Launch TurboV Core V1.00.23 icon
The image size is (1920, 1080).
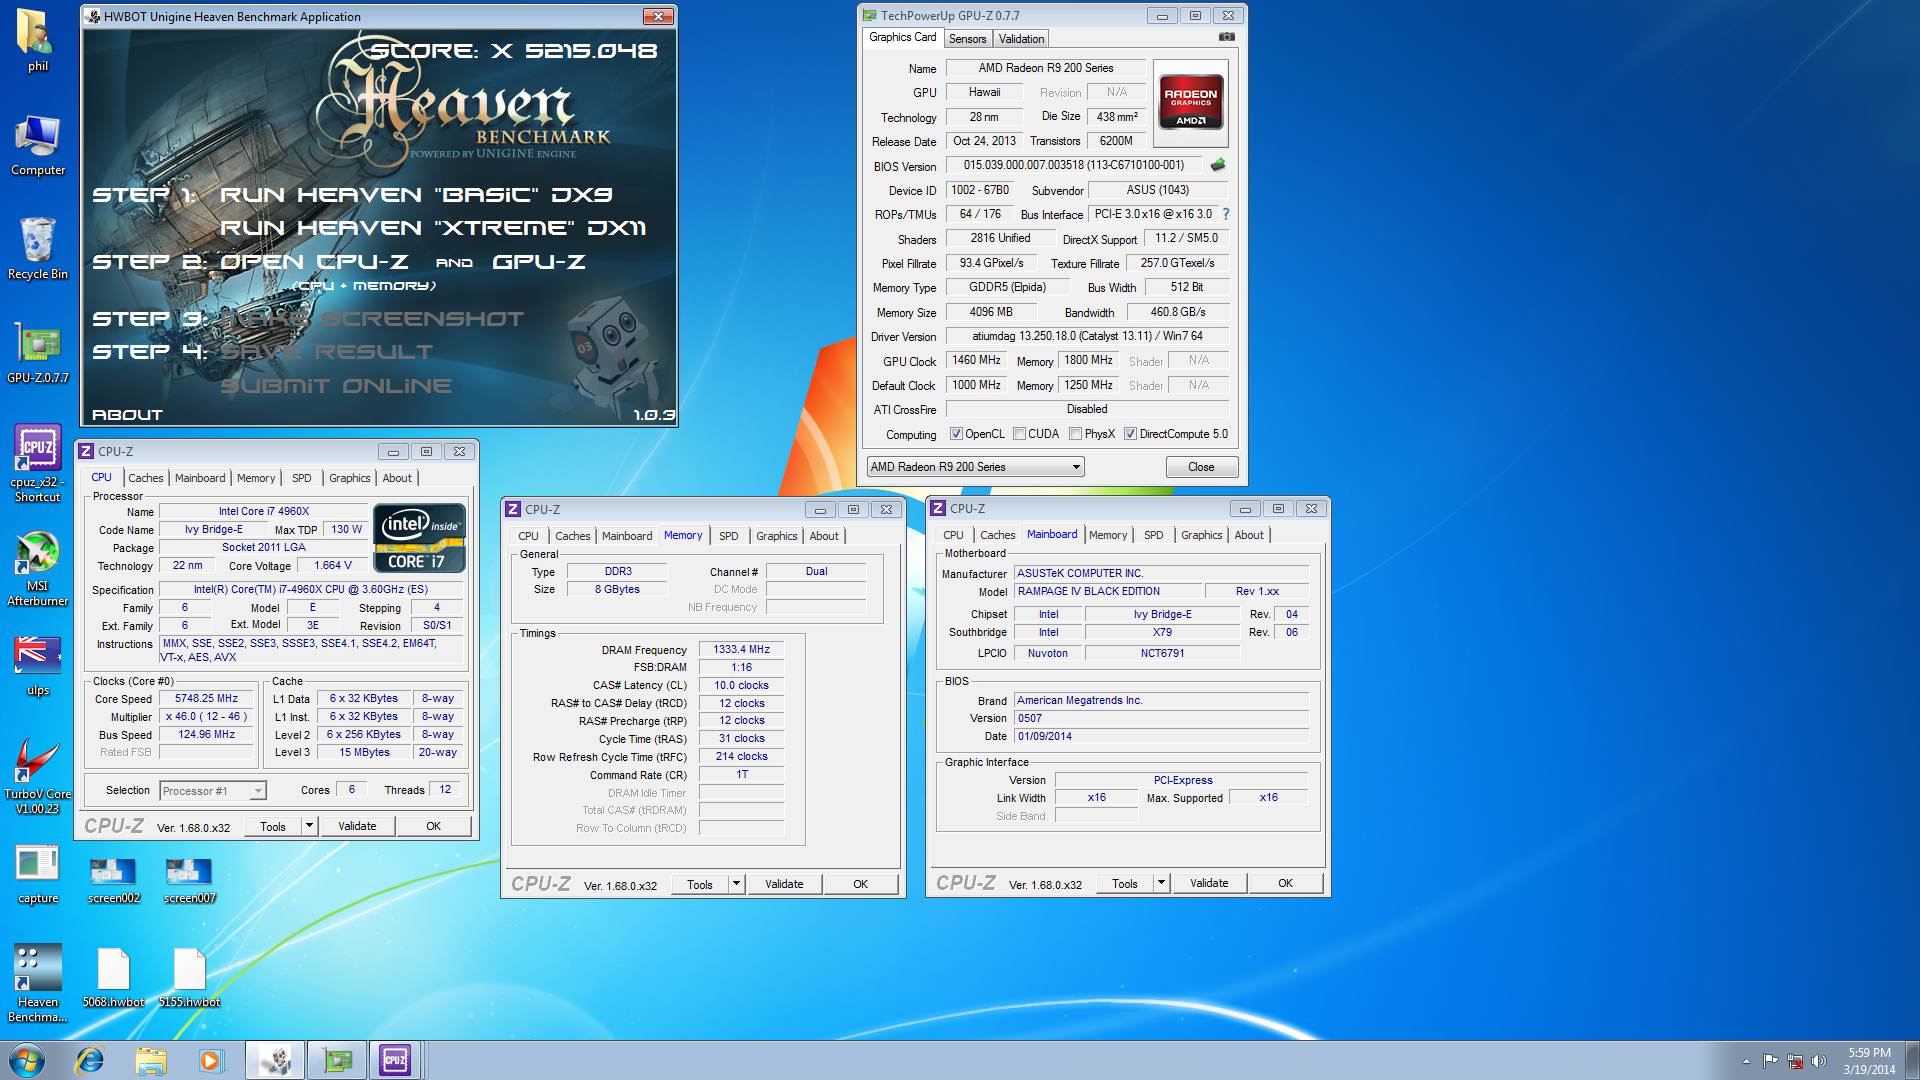(38, 775)
